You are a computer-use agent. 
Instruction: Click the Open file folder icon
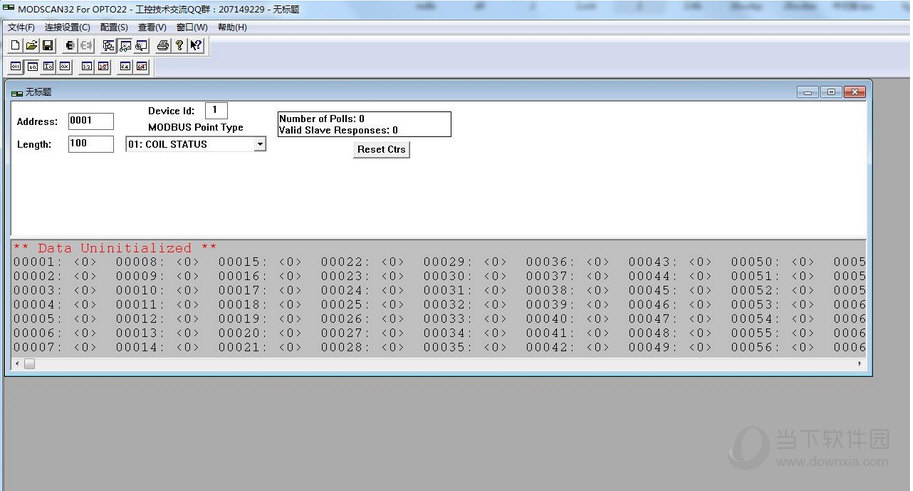point(31,46)
